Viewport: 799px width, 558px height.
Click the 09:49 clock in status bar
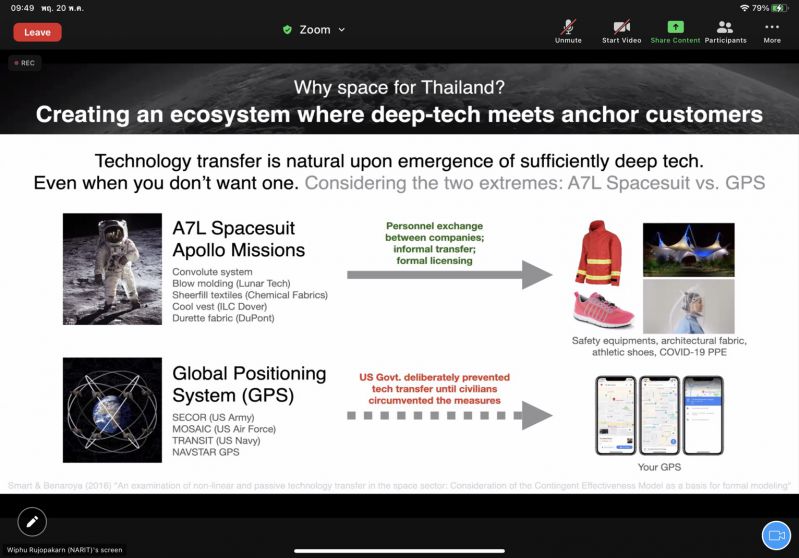[22, 8]
